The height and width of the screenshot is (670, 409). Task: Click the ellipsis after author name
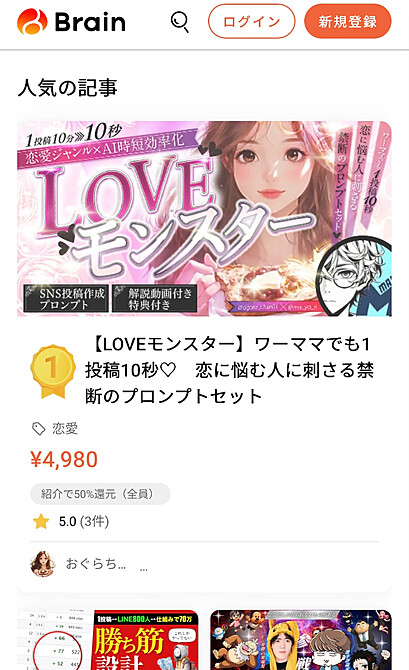coord(144,569)
